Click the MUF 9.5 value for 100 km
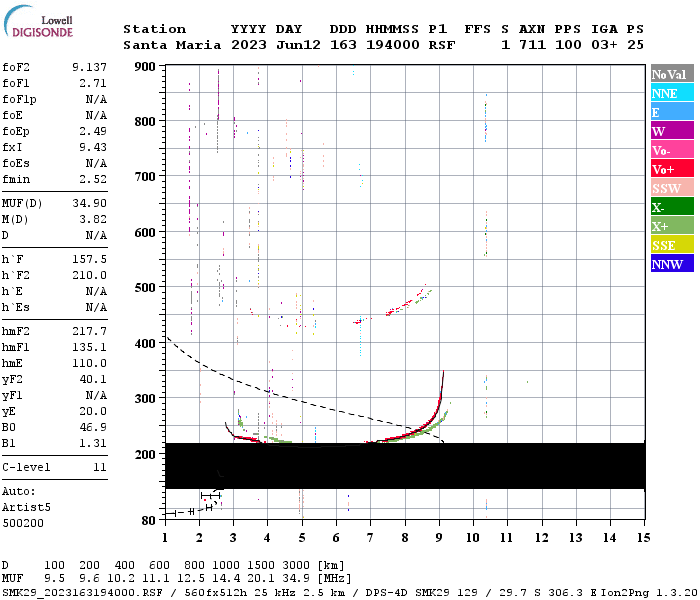Image resolution: width=700 pixels, height=600 pixels. pos(54,579)
